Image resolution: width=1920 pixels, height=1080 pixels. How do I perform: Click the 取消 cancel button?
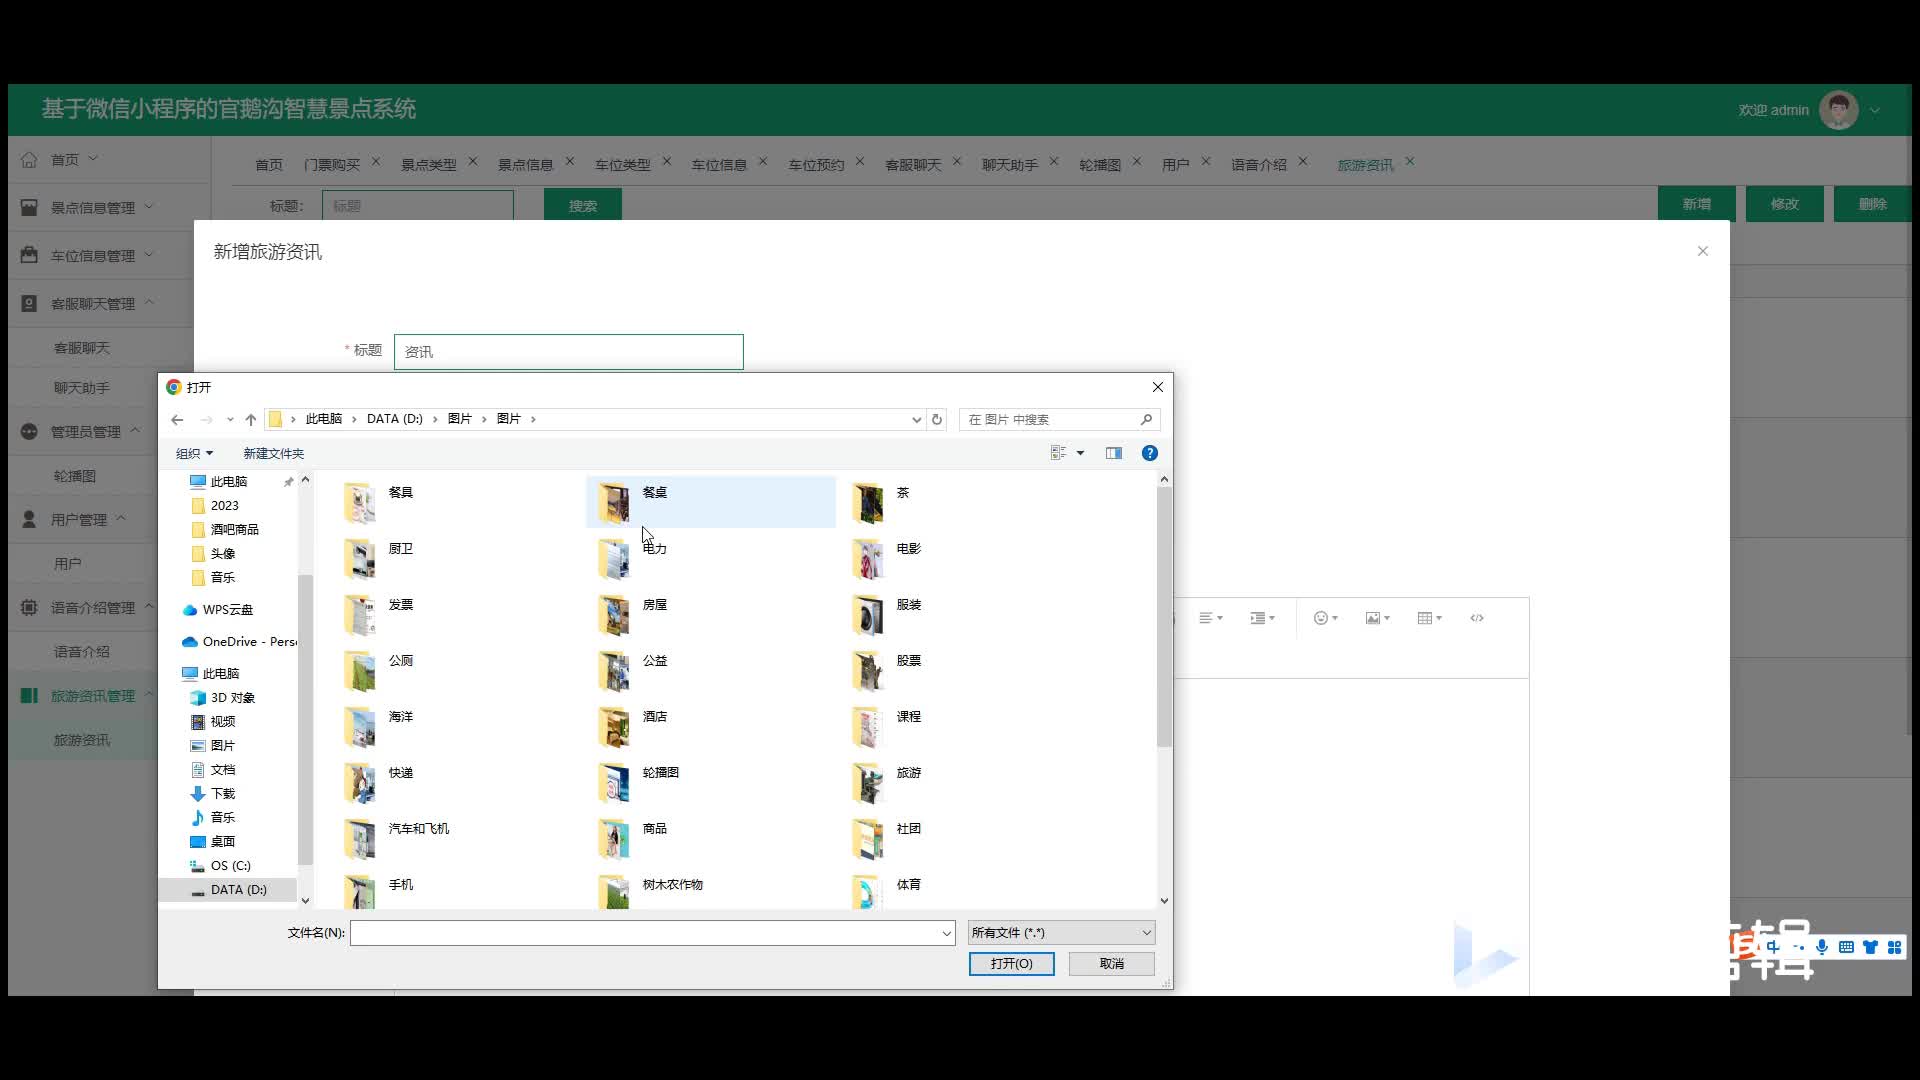tap(1111, 963)
